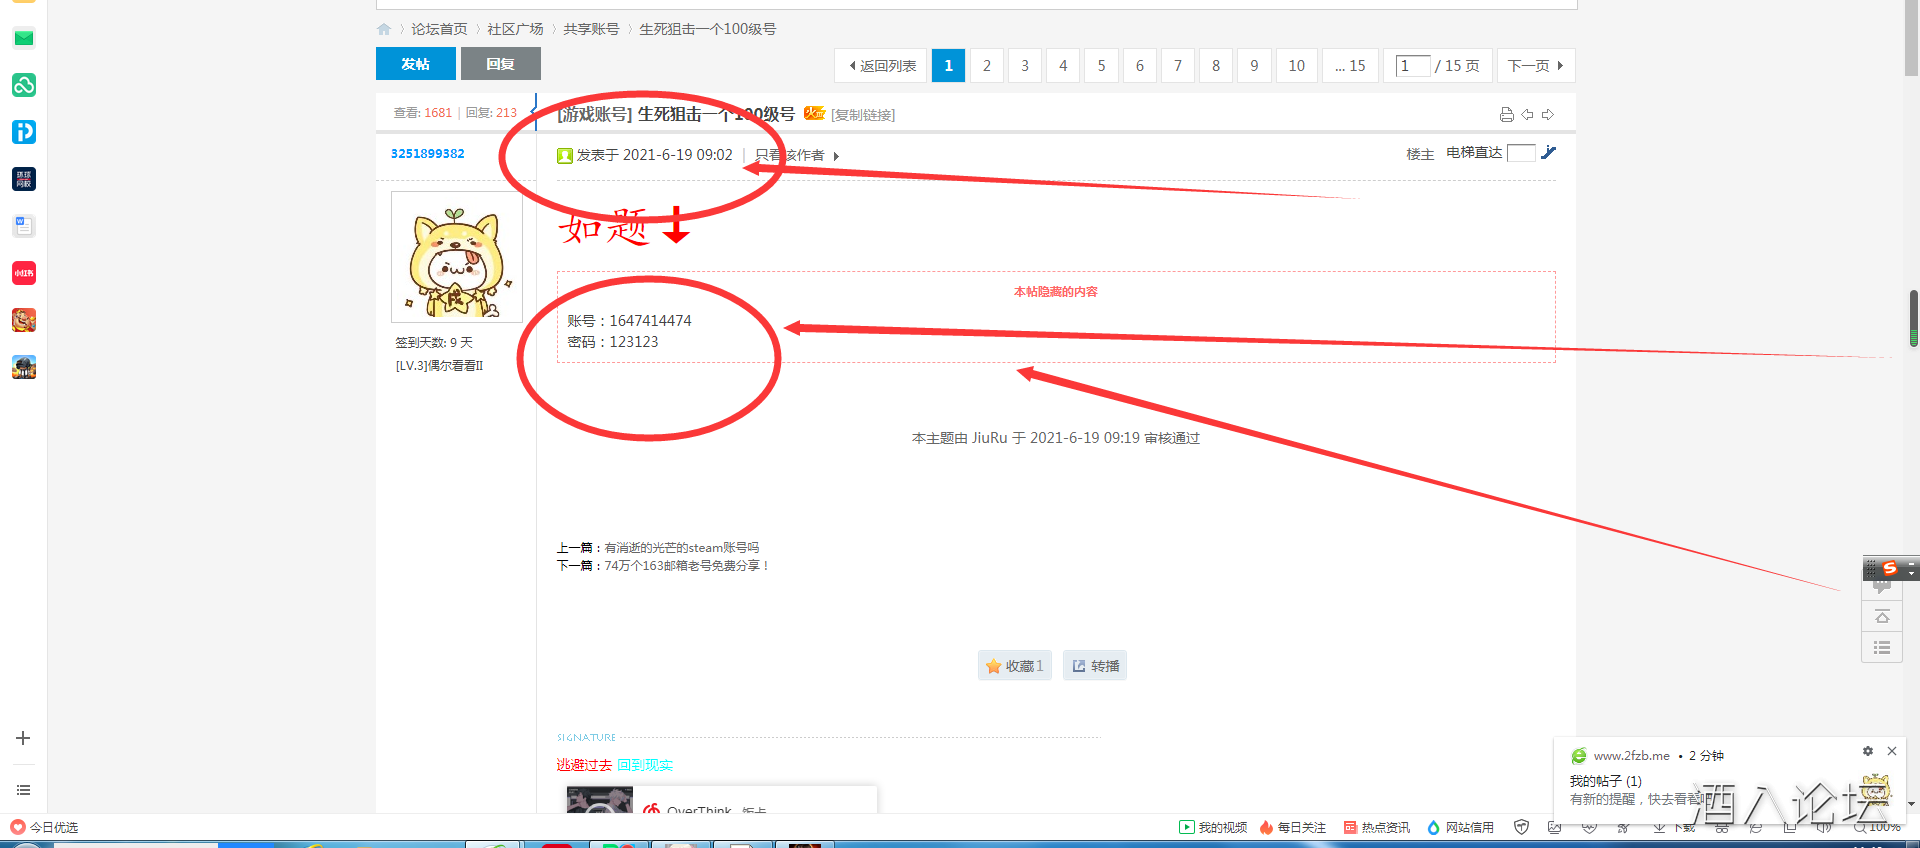The image size is (1920, 848).
Task: Open 热点资讯 in the status bar
Action: coord(1377,827)
